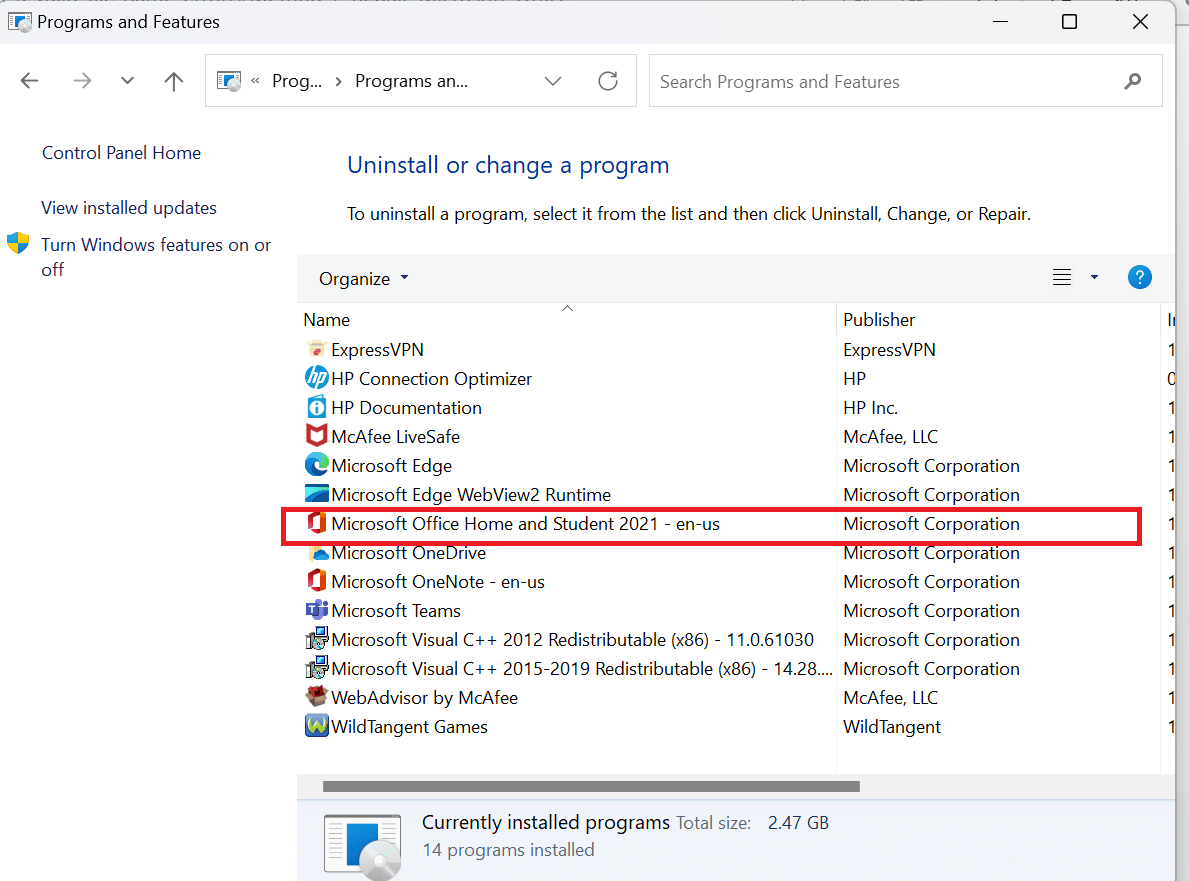Click the Edge WebView2 Runtime icon

click(x=316, y=494)
